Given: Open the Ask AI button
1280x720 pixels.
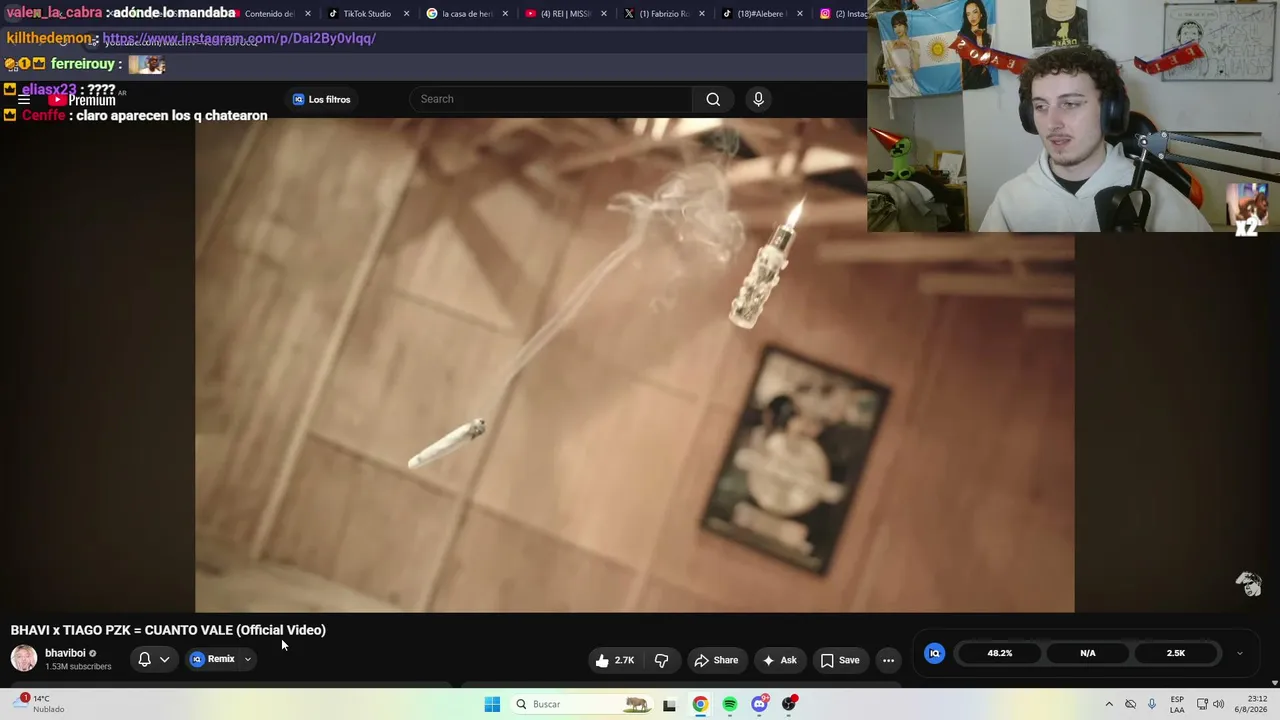Looking at the screenshot, I should pos(779,660).
